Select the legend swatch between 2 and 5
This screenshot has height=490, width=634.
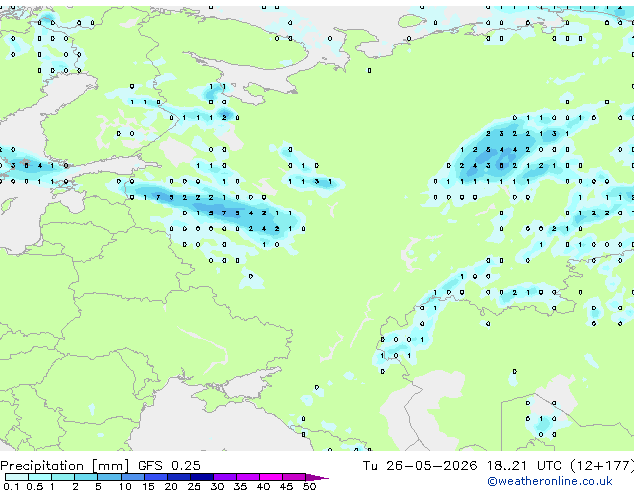coord(86,477)
